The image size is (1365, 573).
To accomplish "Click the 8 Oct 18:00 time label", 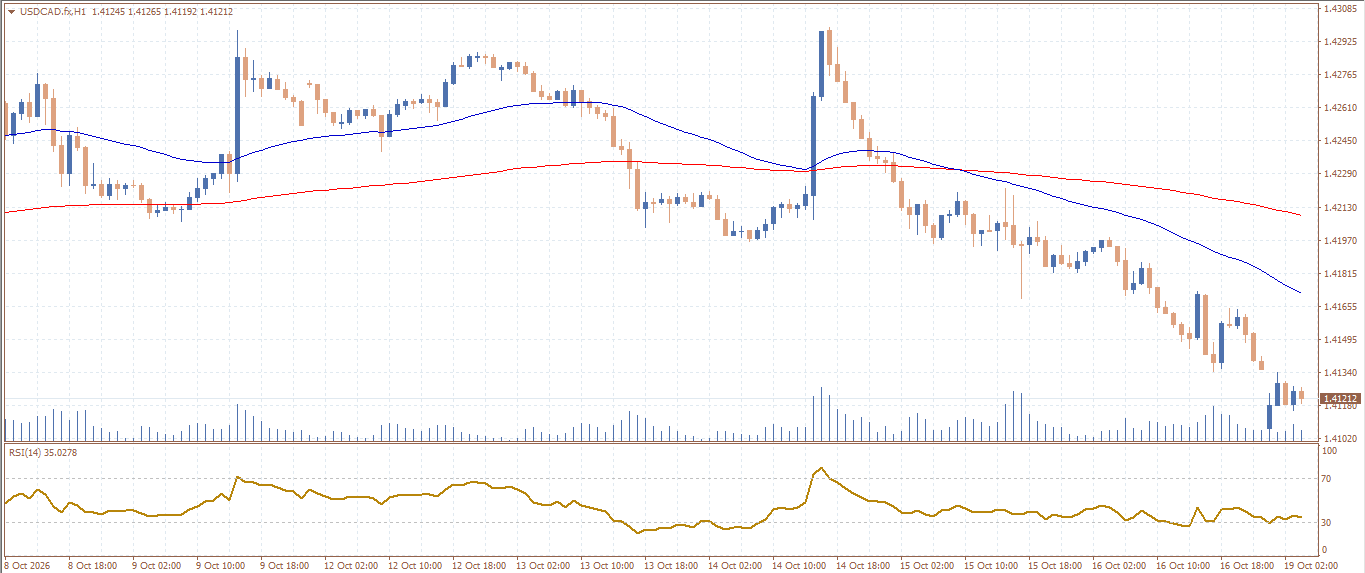I will click(x=92, y=566).
